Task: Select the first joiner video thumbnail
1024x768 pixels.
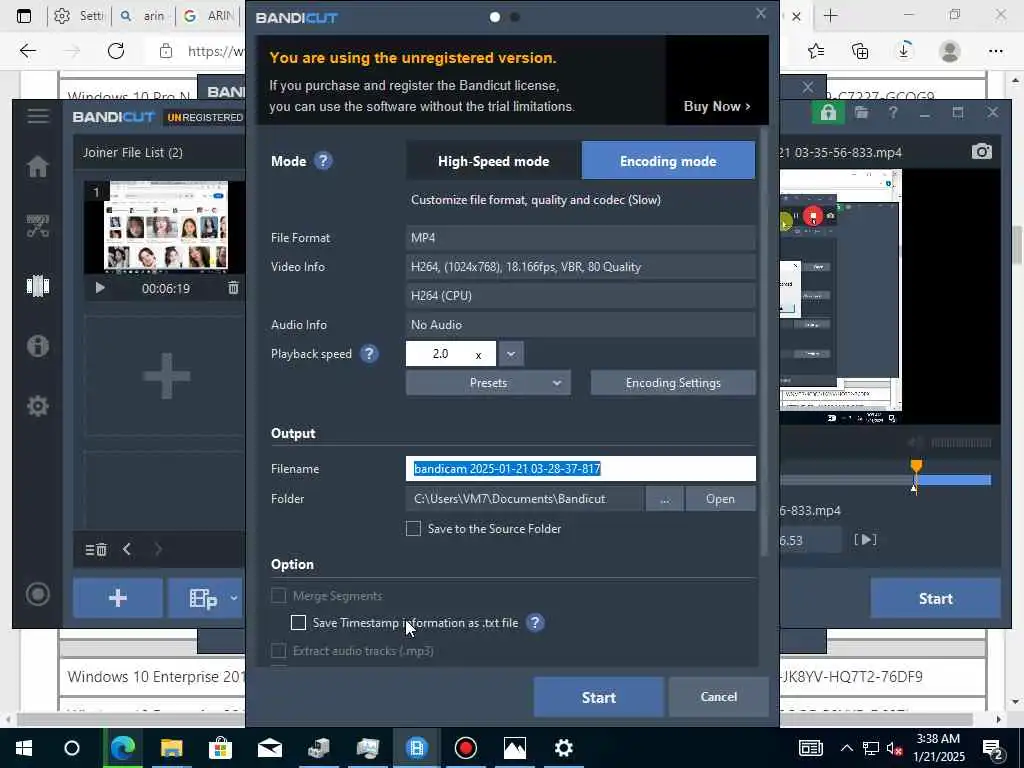Action: coord(166,226)
